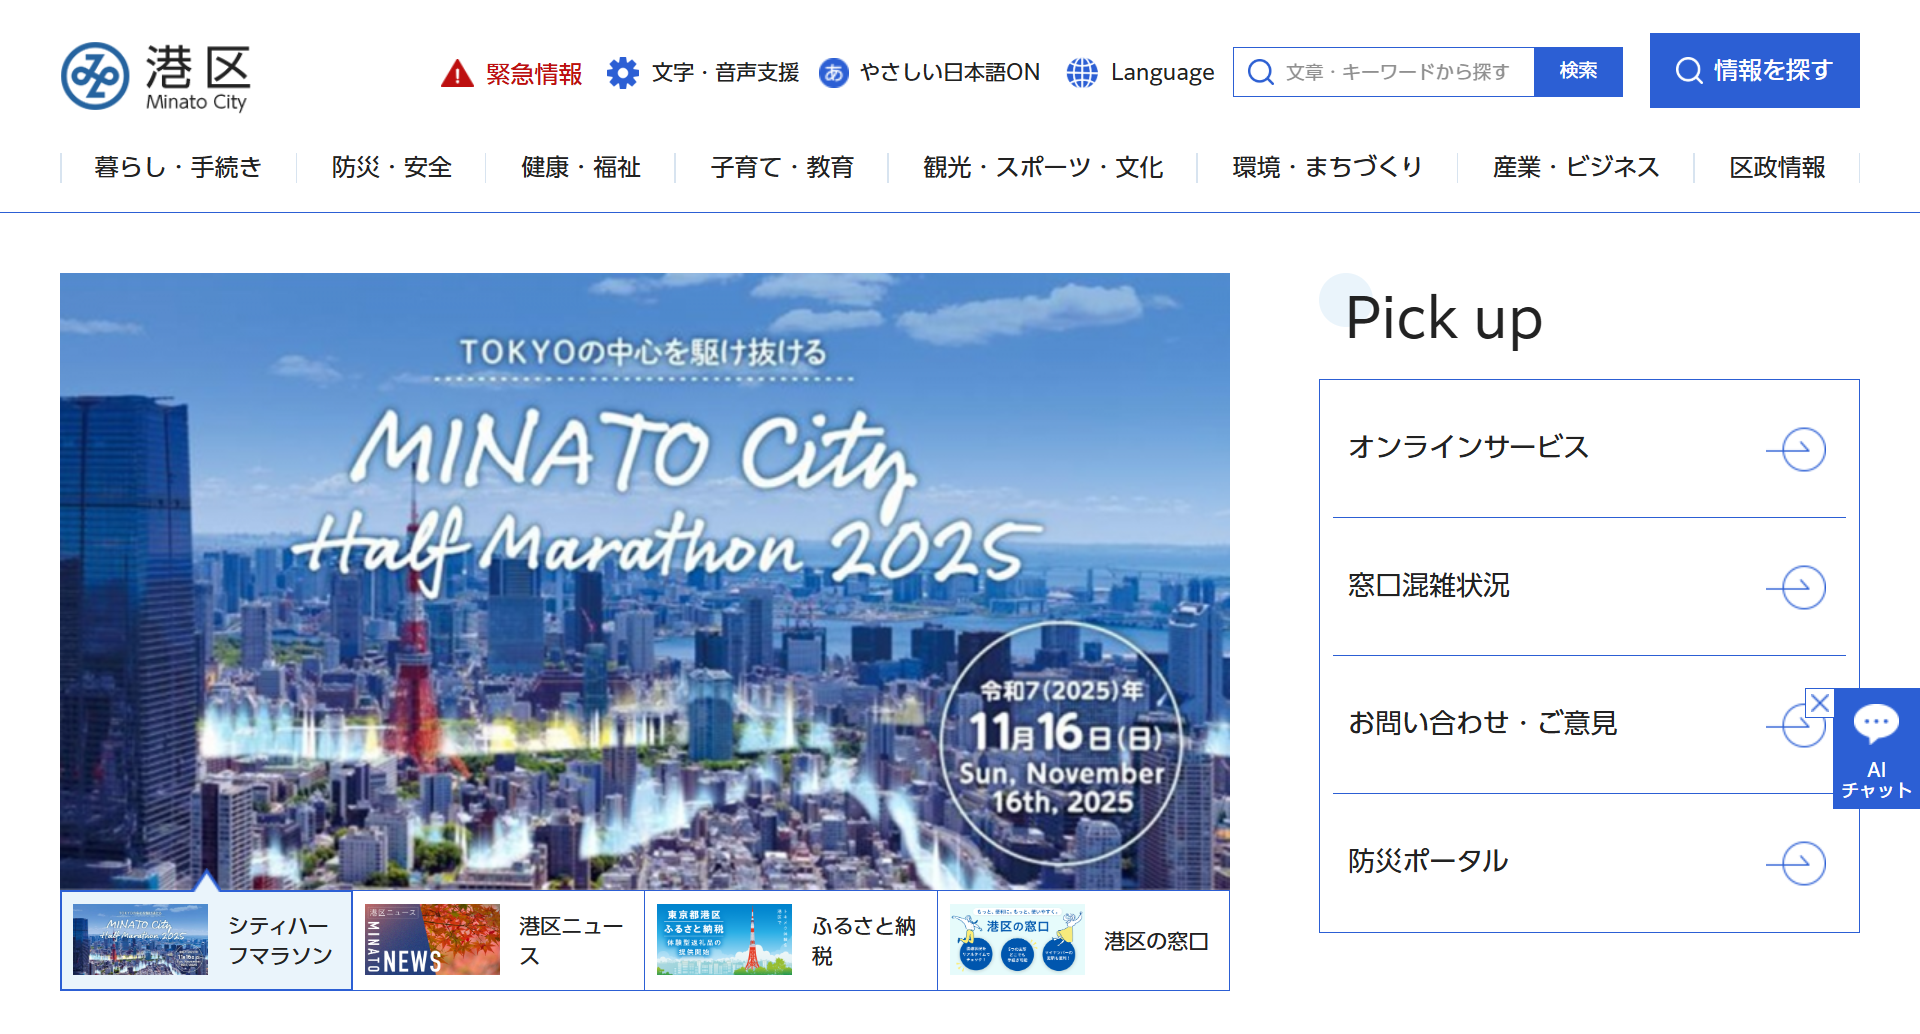
Task: Click the blue 検索 search button
Action: pos(1578,72)
